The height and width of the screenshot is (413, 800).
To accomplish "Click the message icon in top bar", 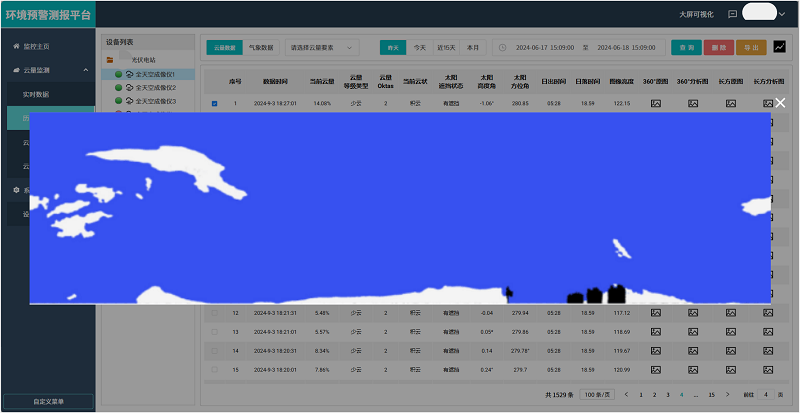I will coord(732,15).
